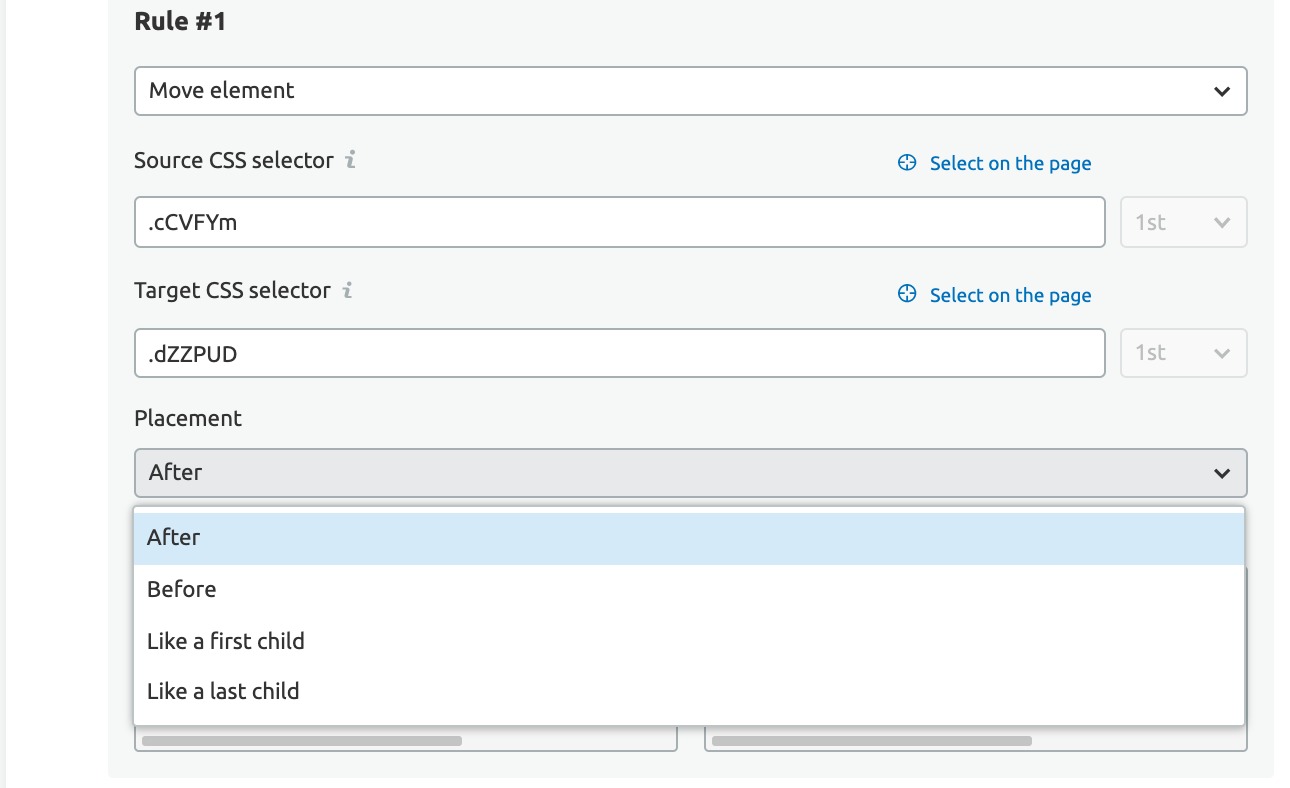Collapse the open Placement dropdown showing After
Screen dimensions: 1290x788
(690, 473)
